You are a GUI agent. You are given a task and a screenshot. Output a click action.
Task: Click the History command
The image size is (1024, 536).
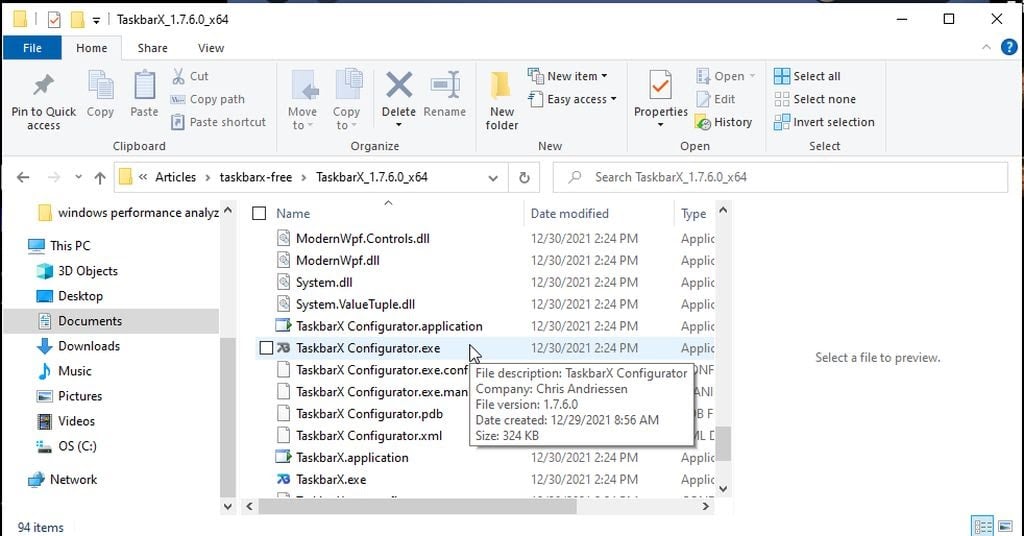pos(724,122)
